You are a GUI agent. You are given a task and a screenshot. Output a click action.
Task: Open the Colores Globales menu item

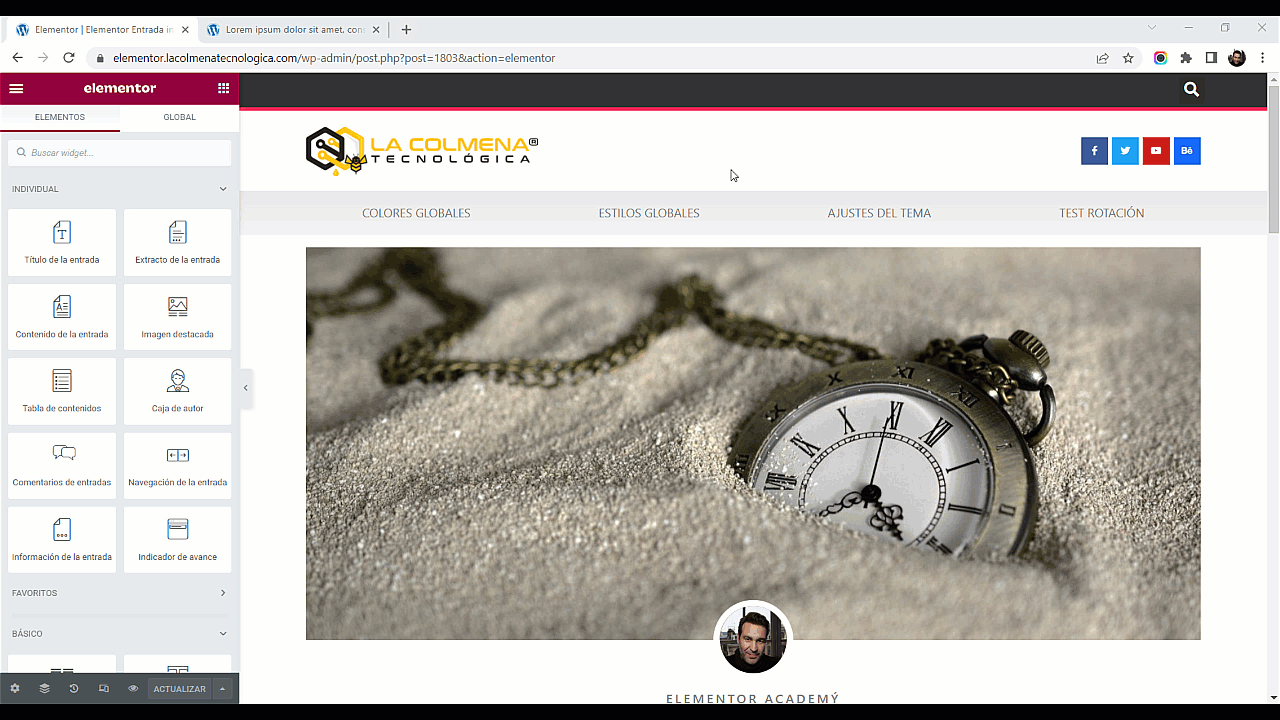coord(416,213)
